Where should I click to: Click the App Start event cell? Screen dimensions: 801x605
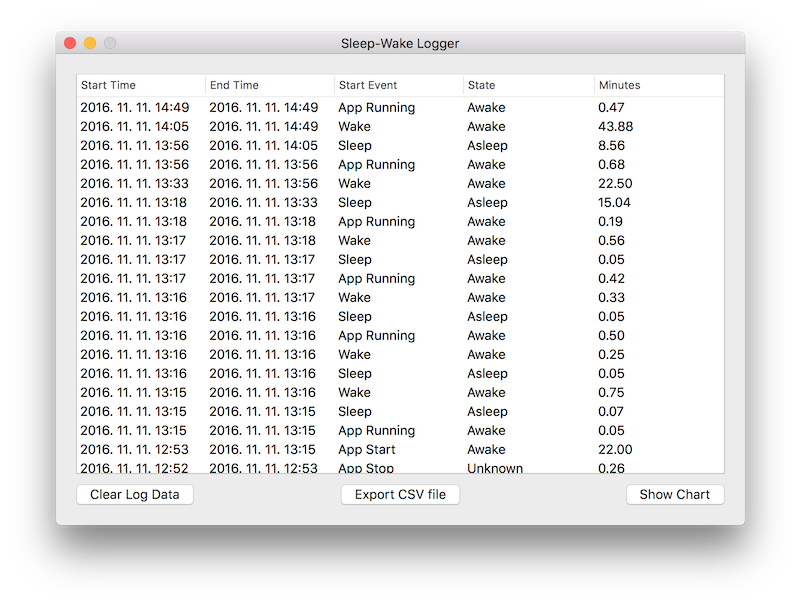point(367,449)
